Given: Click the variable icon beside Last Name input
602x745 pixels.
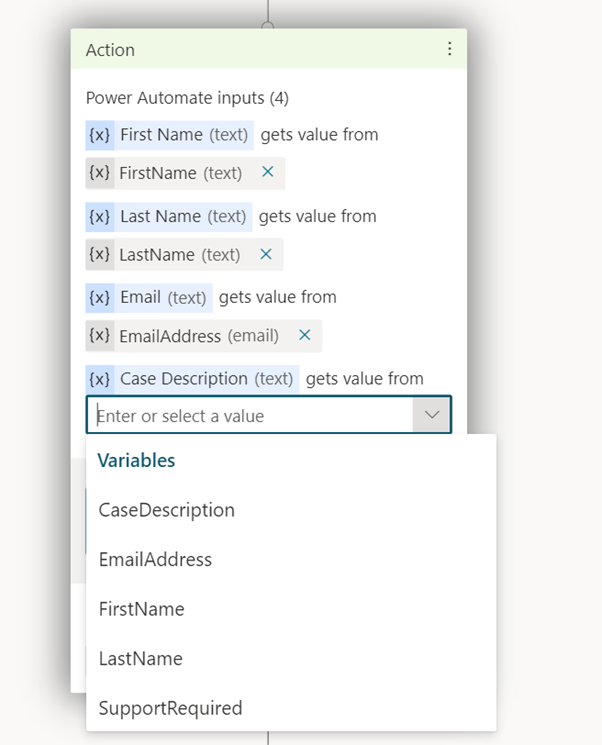Looking at the screenshot, I should [x=100, y=217].
